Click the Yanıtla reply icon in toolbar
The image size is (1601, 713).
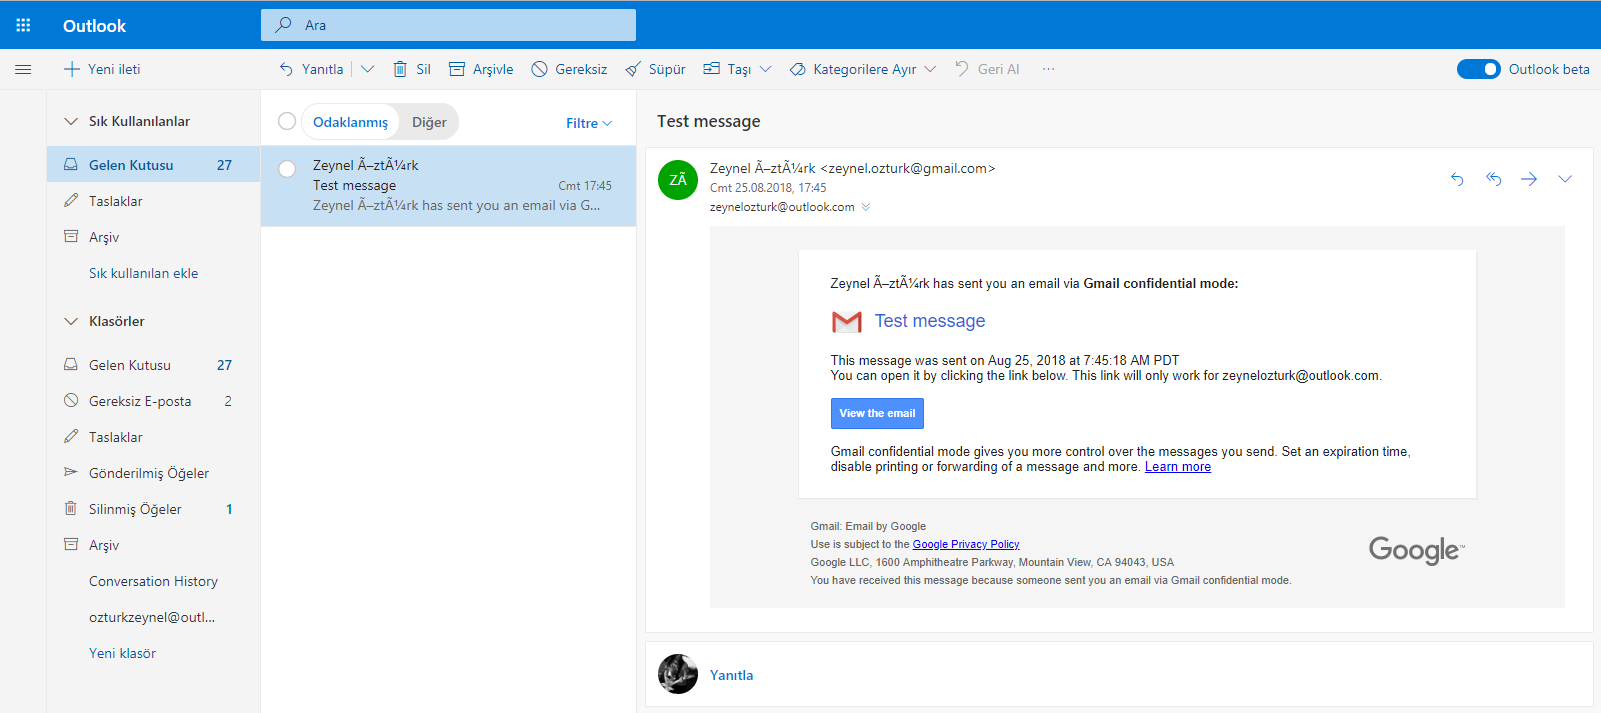click(x=286, y=69)
